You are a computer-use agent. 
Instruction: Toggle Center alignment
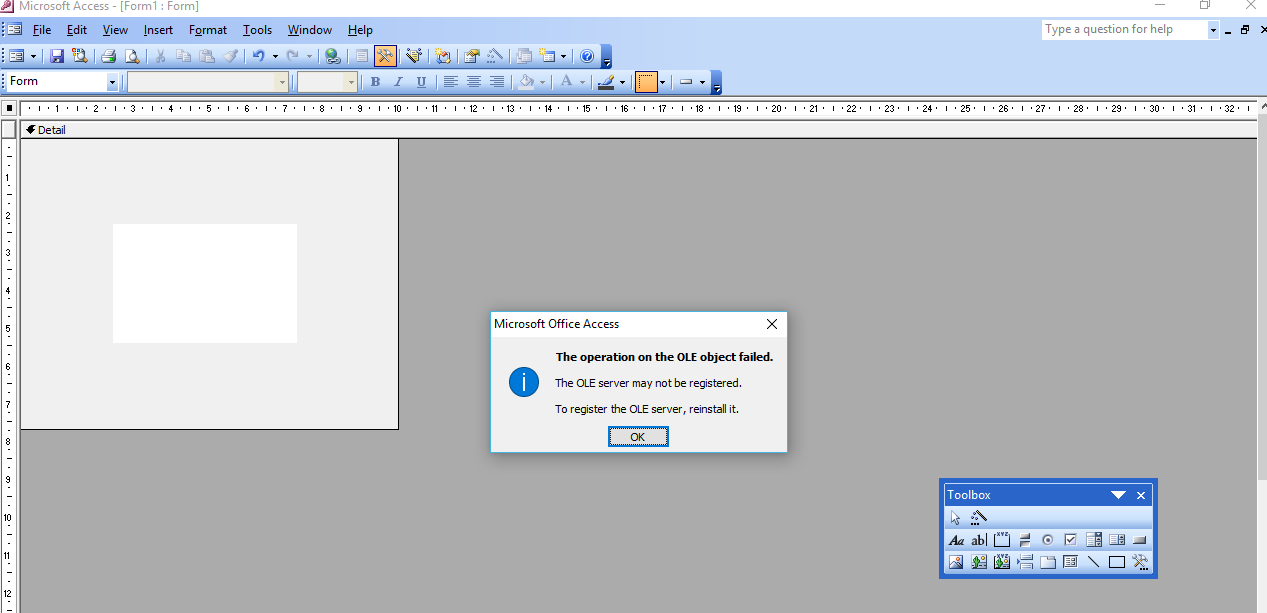474,82
